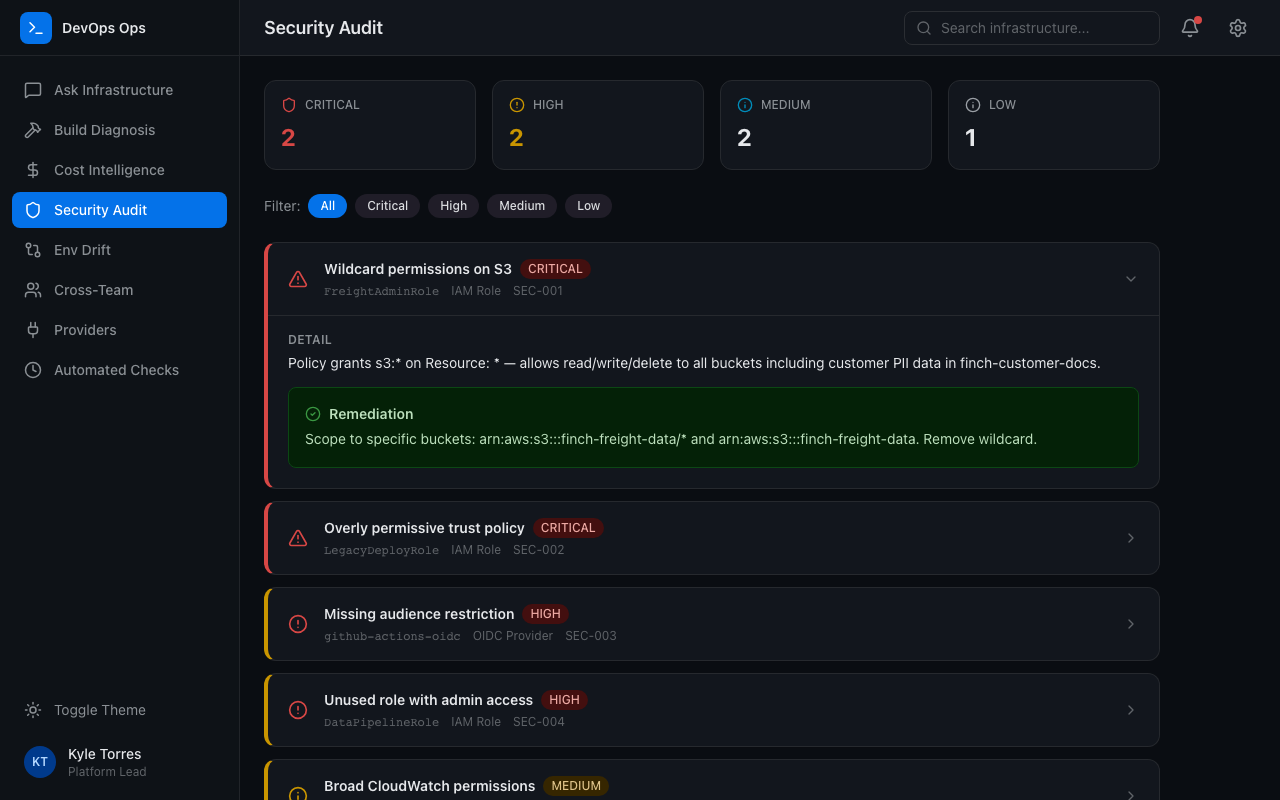Toggle the Low severity filter

588,206
